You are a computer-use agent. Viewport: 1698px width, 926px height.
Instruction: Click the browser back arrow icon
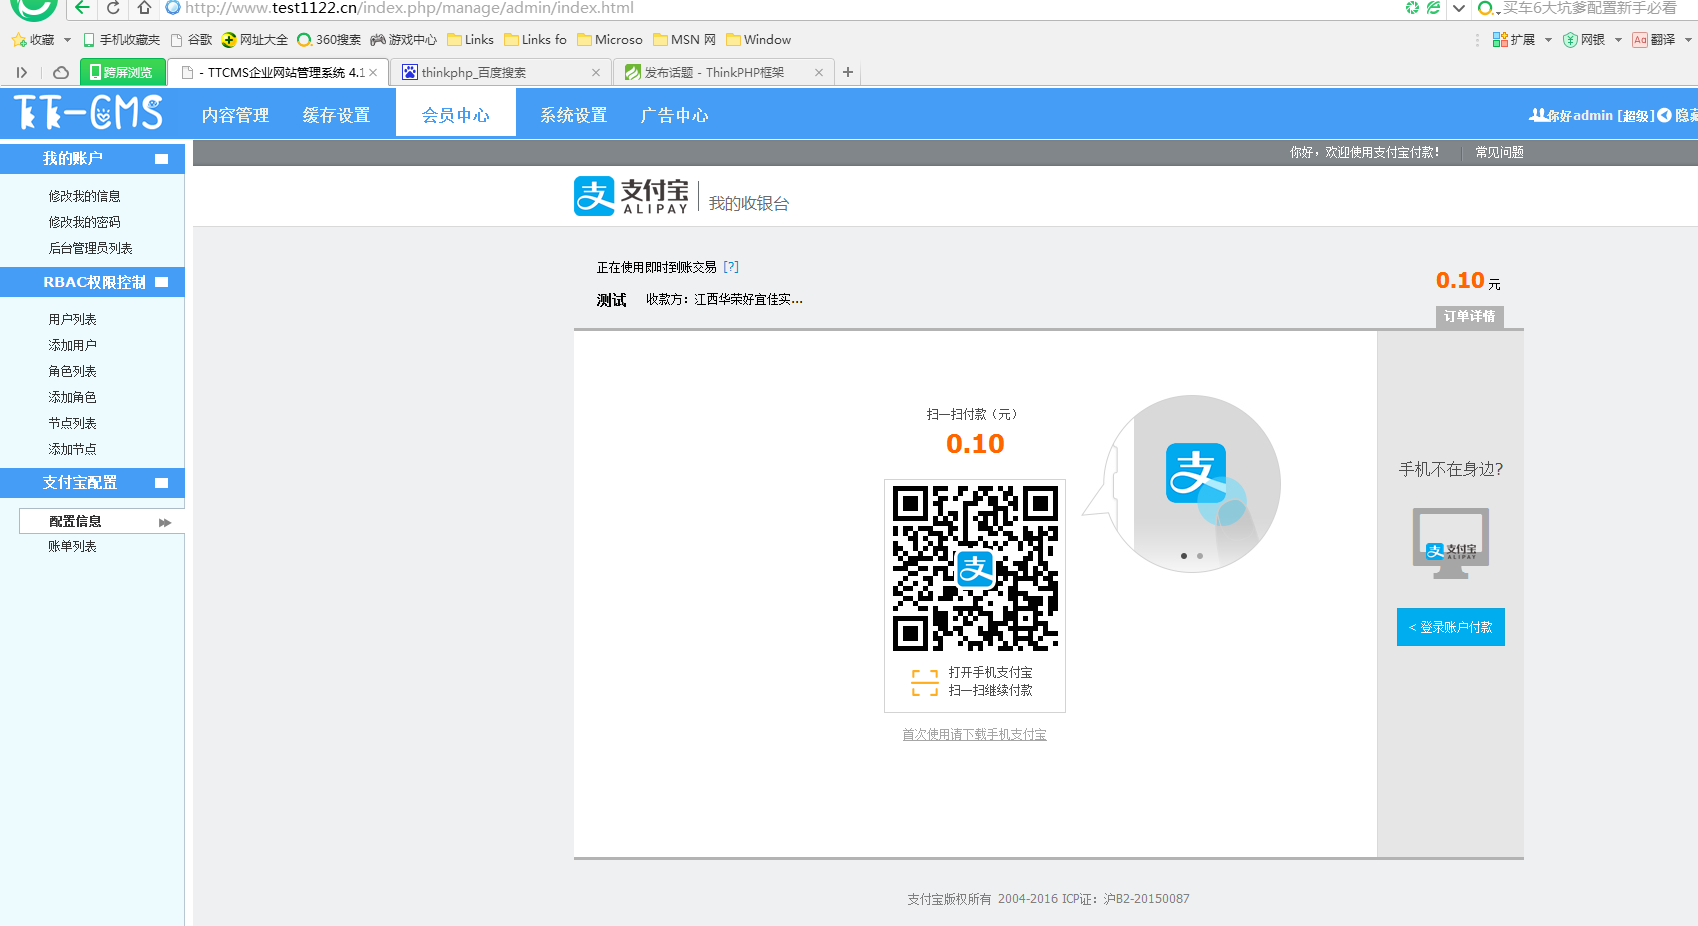[82, 8]
